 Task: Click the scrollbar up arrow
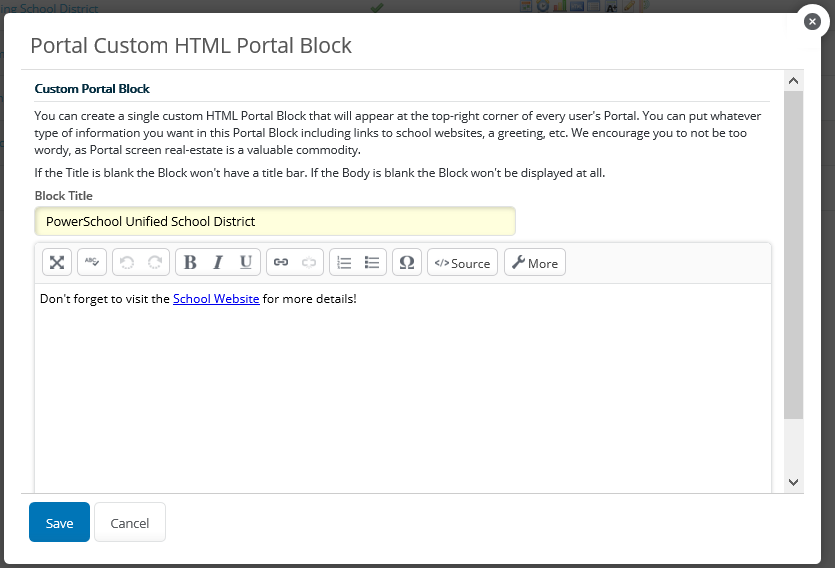[793, 81]
